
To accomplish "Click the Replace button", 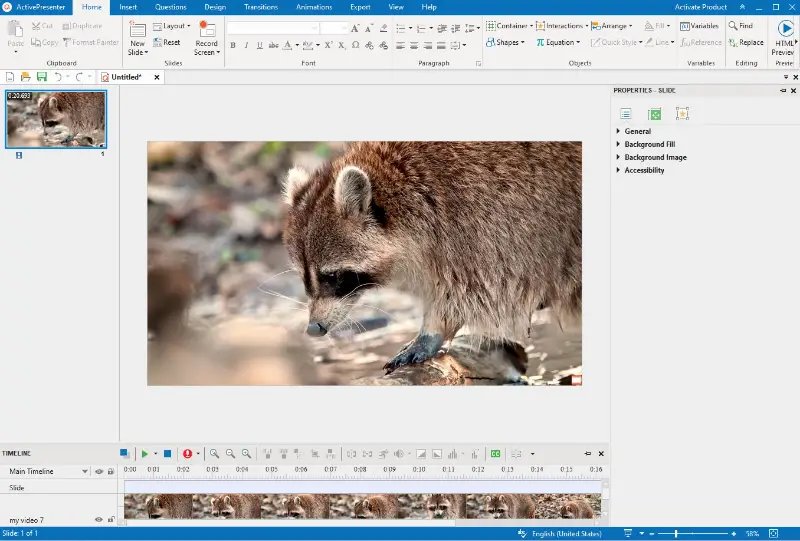I will click(x=746, y=42).
